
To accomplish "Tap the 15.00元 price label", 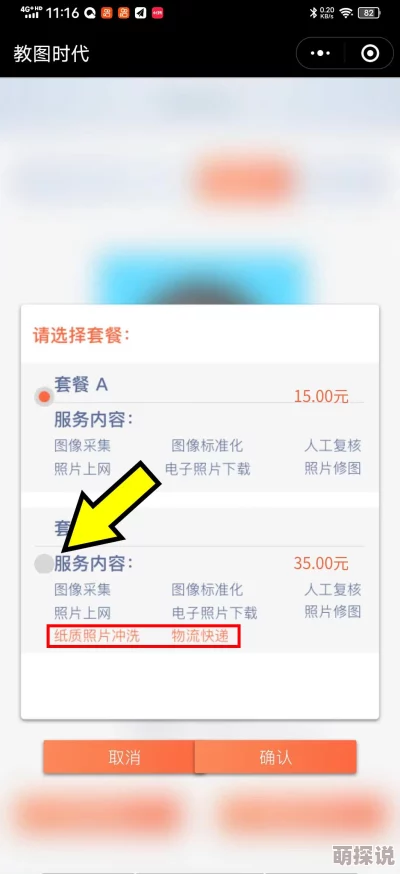I will (x=321, y=396).
